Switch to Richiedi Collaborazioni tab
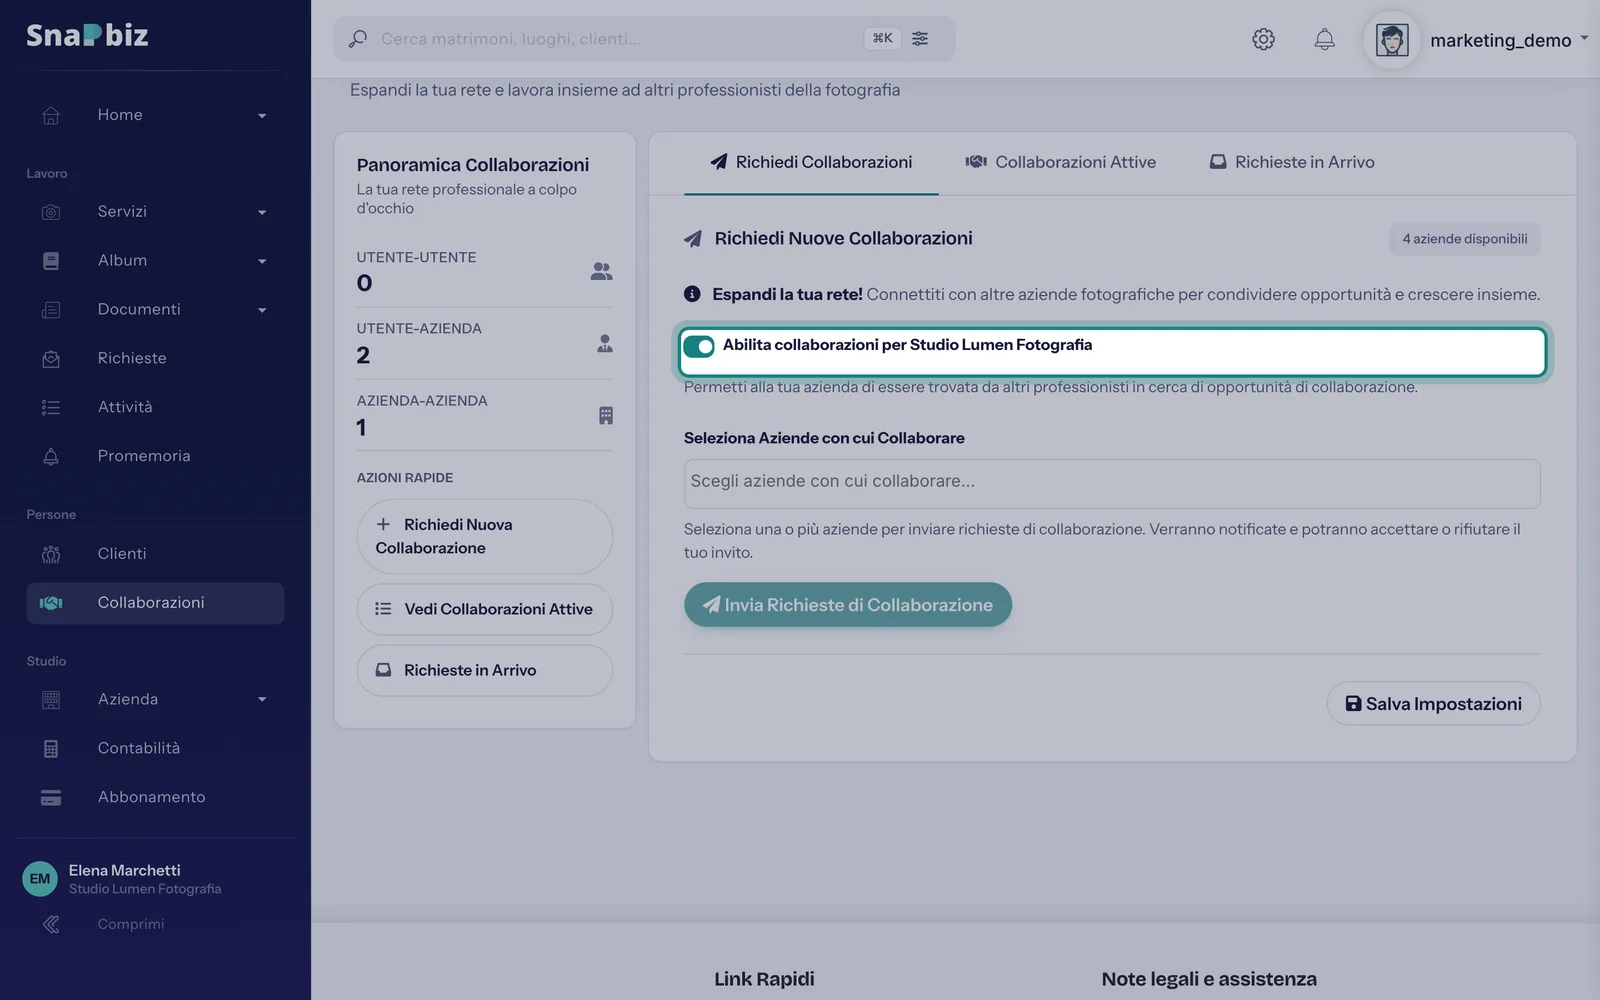 tap(811, 162)
